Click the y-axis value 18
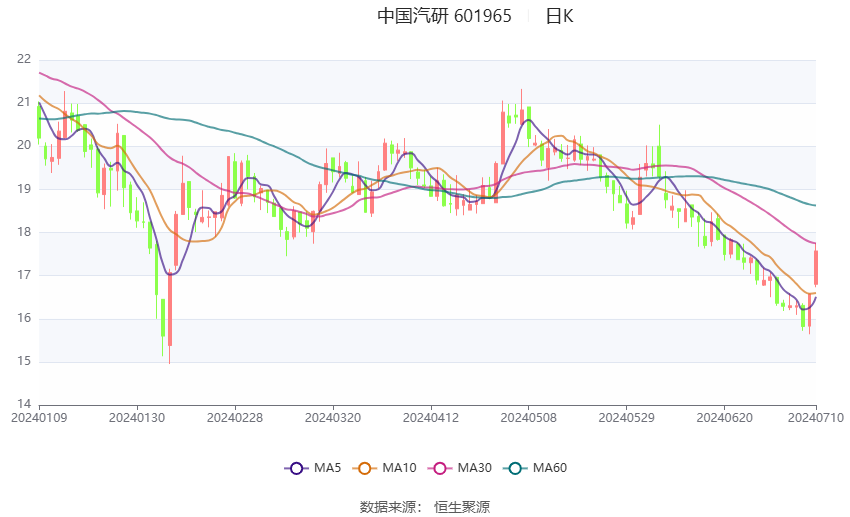The image size is (850, 517). 24,231
